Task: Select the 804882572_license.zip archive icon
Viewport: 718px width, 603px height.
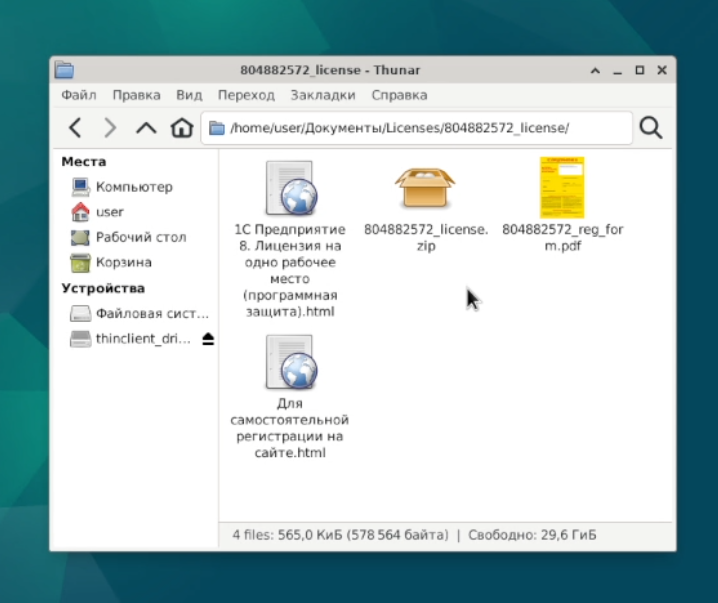Action: point(425,187)
